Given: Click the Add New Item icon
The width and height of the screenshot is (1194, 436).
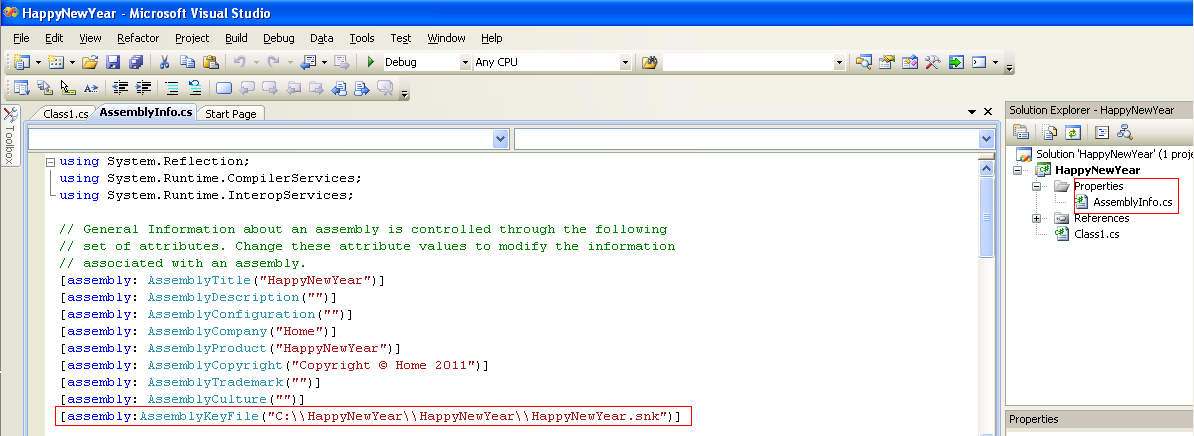Looking at the screenshot, I should (x=56, y=62).
